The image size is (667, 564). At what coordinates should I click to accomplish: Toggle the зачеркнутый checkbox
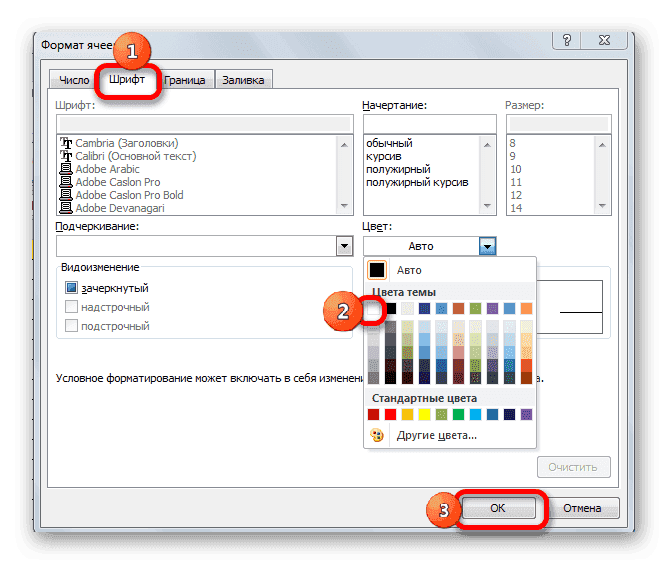click(x=71, y=288)
